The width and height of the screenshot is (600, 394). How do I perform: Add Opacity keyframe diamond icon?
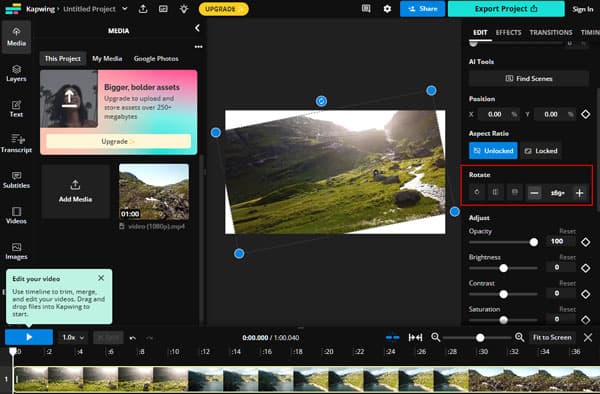coord(585,242)
